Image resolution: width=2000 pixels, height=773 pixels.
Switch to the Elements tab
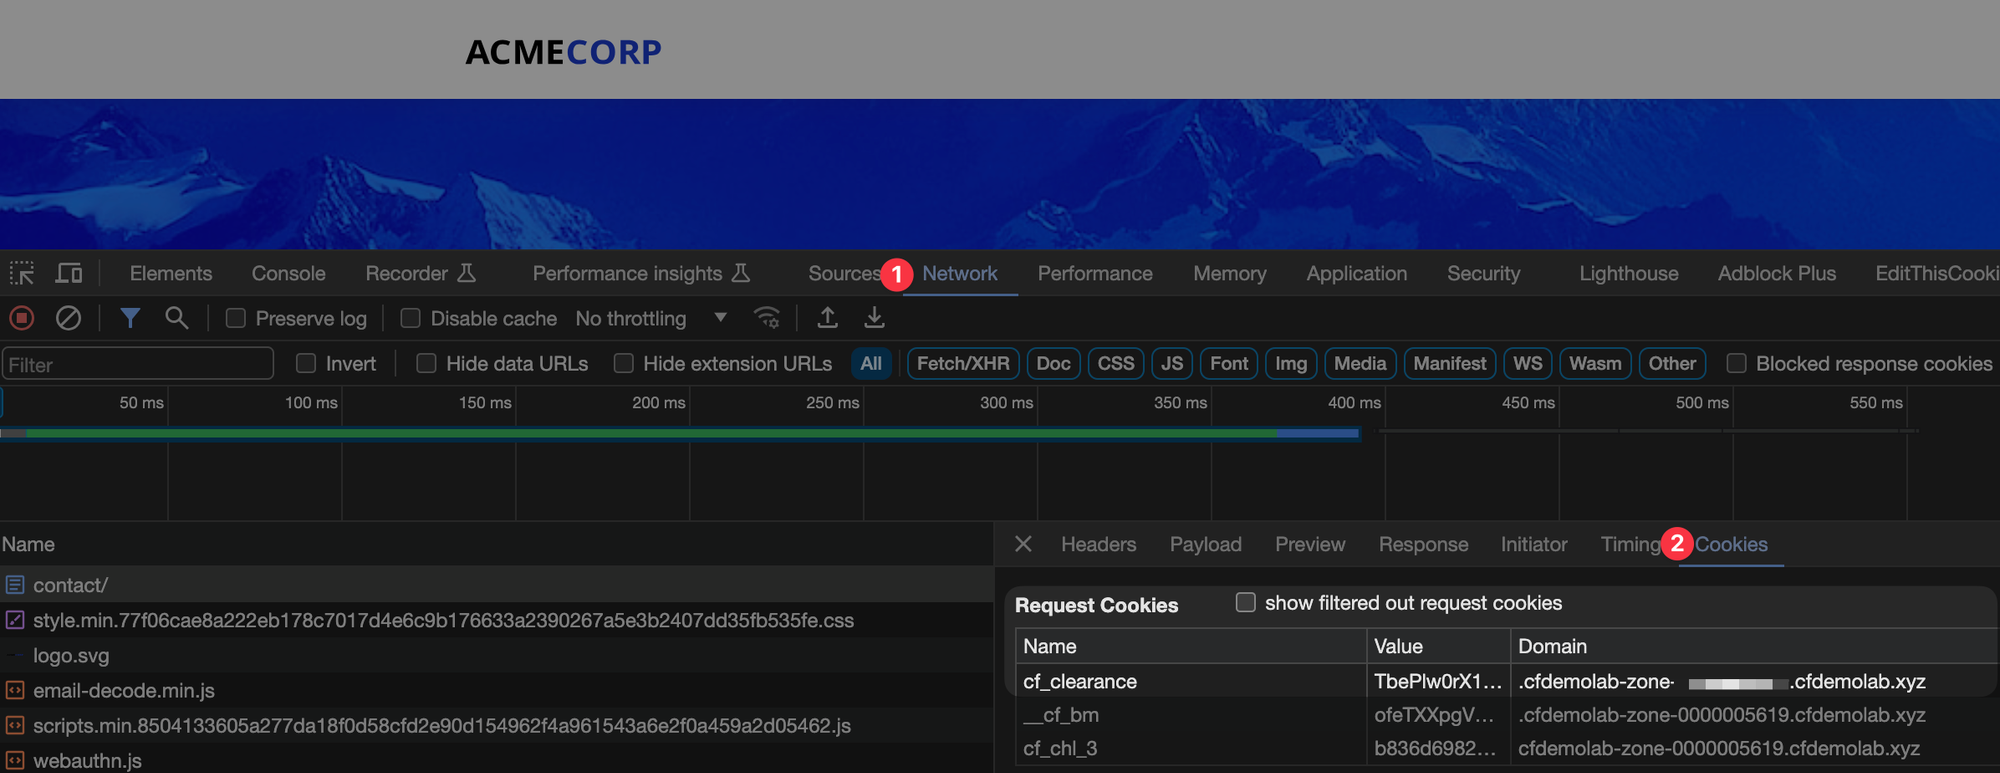pyautogui.click(x=171, y=273)
